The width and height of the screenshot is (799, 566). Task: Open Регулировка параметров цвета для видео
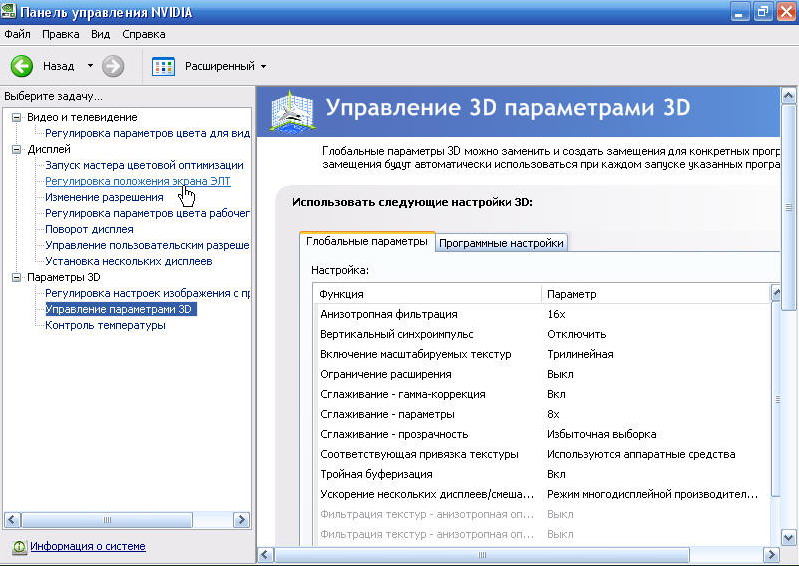coord(147,133)
